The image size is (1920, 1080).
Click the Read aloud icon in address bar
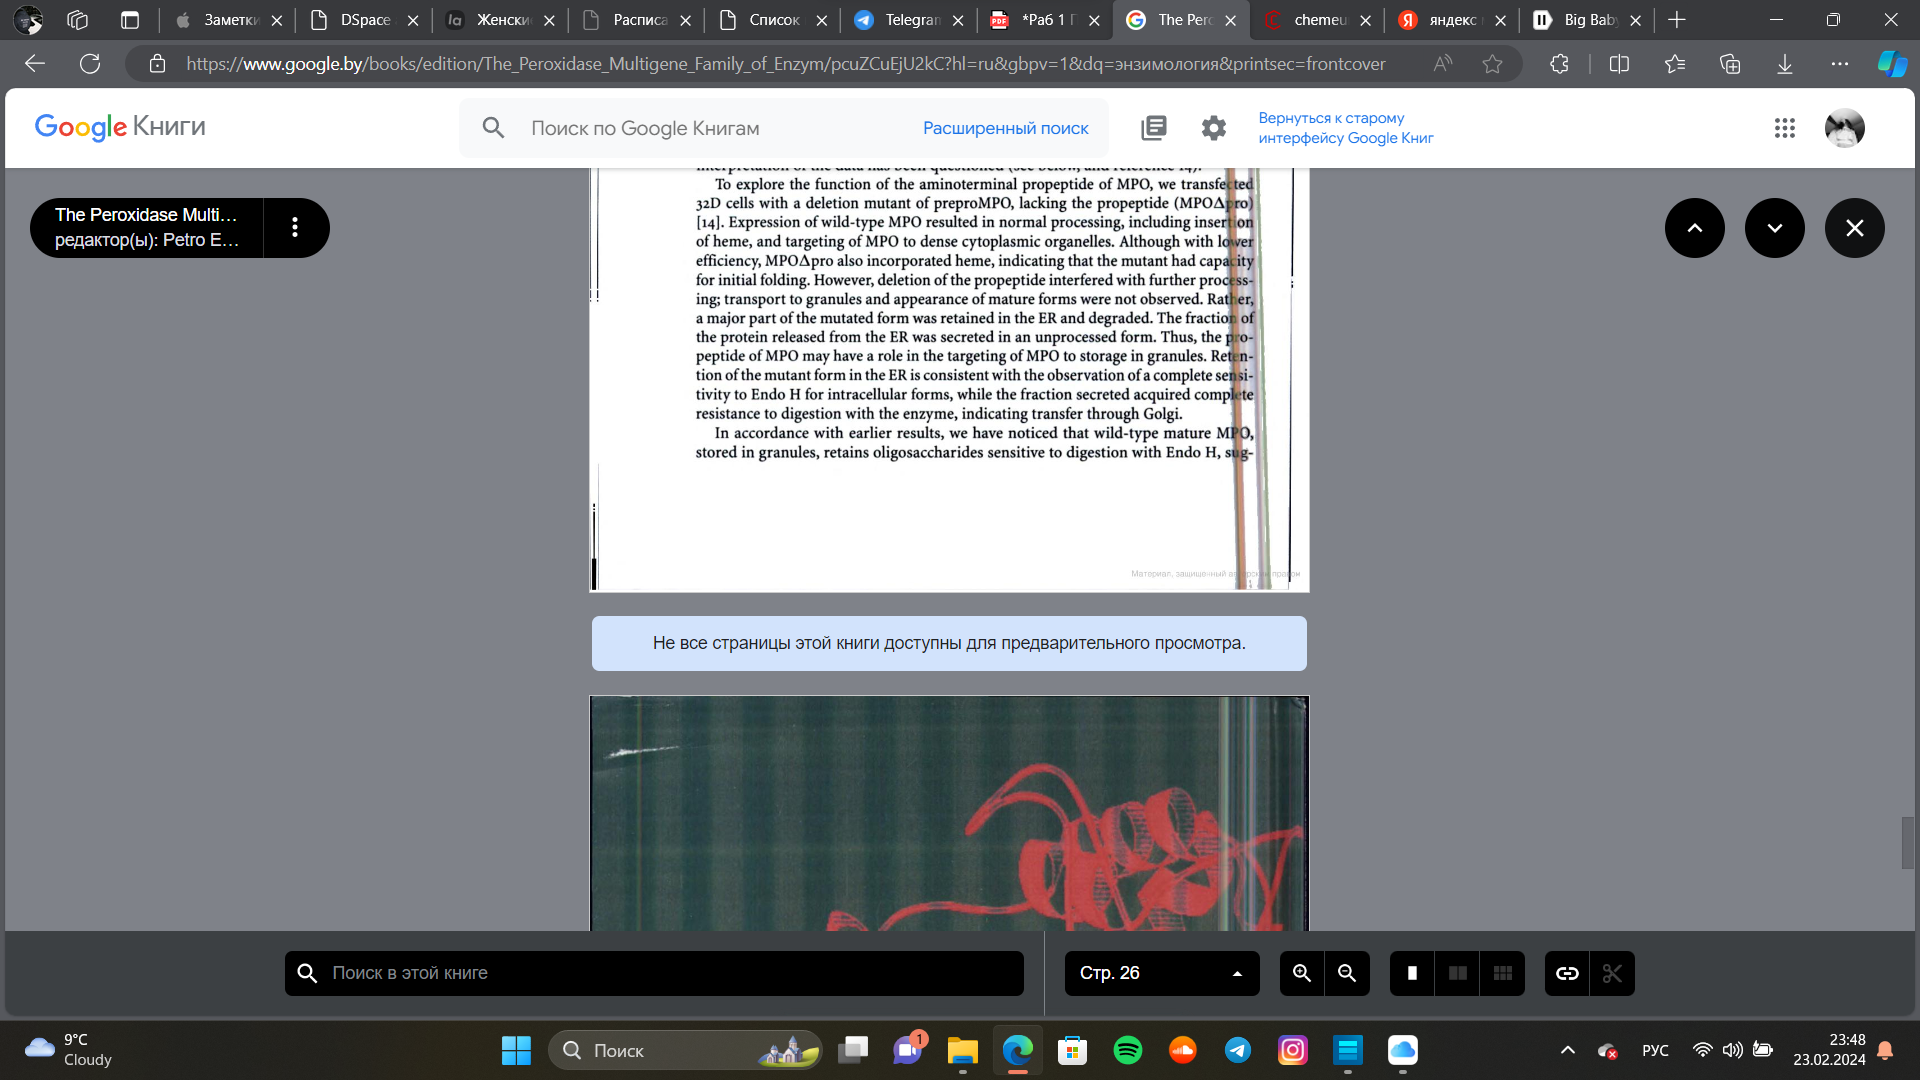(x=1442, y=64)
